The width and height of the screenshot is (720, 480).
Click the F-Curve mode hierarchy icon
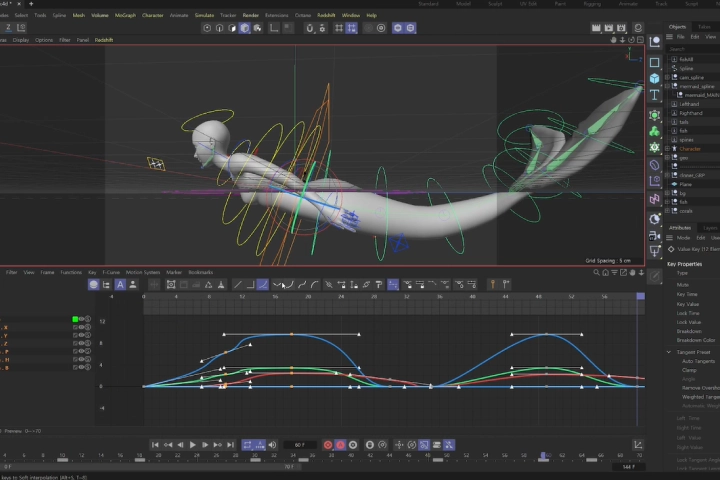(x=107, y=285)
